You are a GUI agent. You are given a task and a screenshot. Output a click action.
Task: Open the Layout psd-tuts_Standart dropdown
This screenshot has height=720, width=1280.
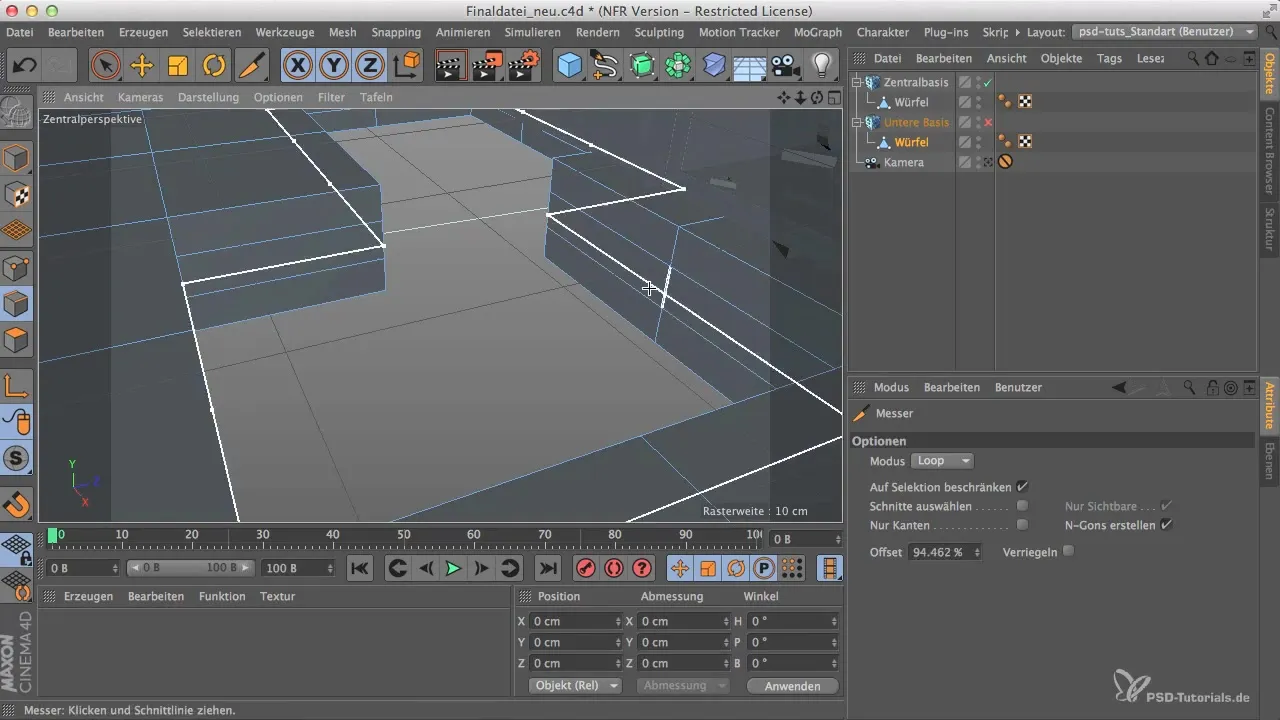coord(1164,32)
